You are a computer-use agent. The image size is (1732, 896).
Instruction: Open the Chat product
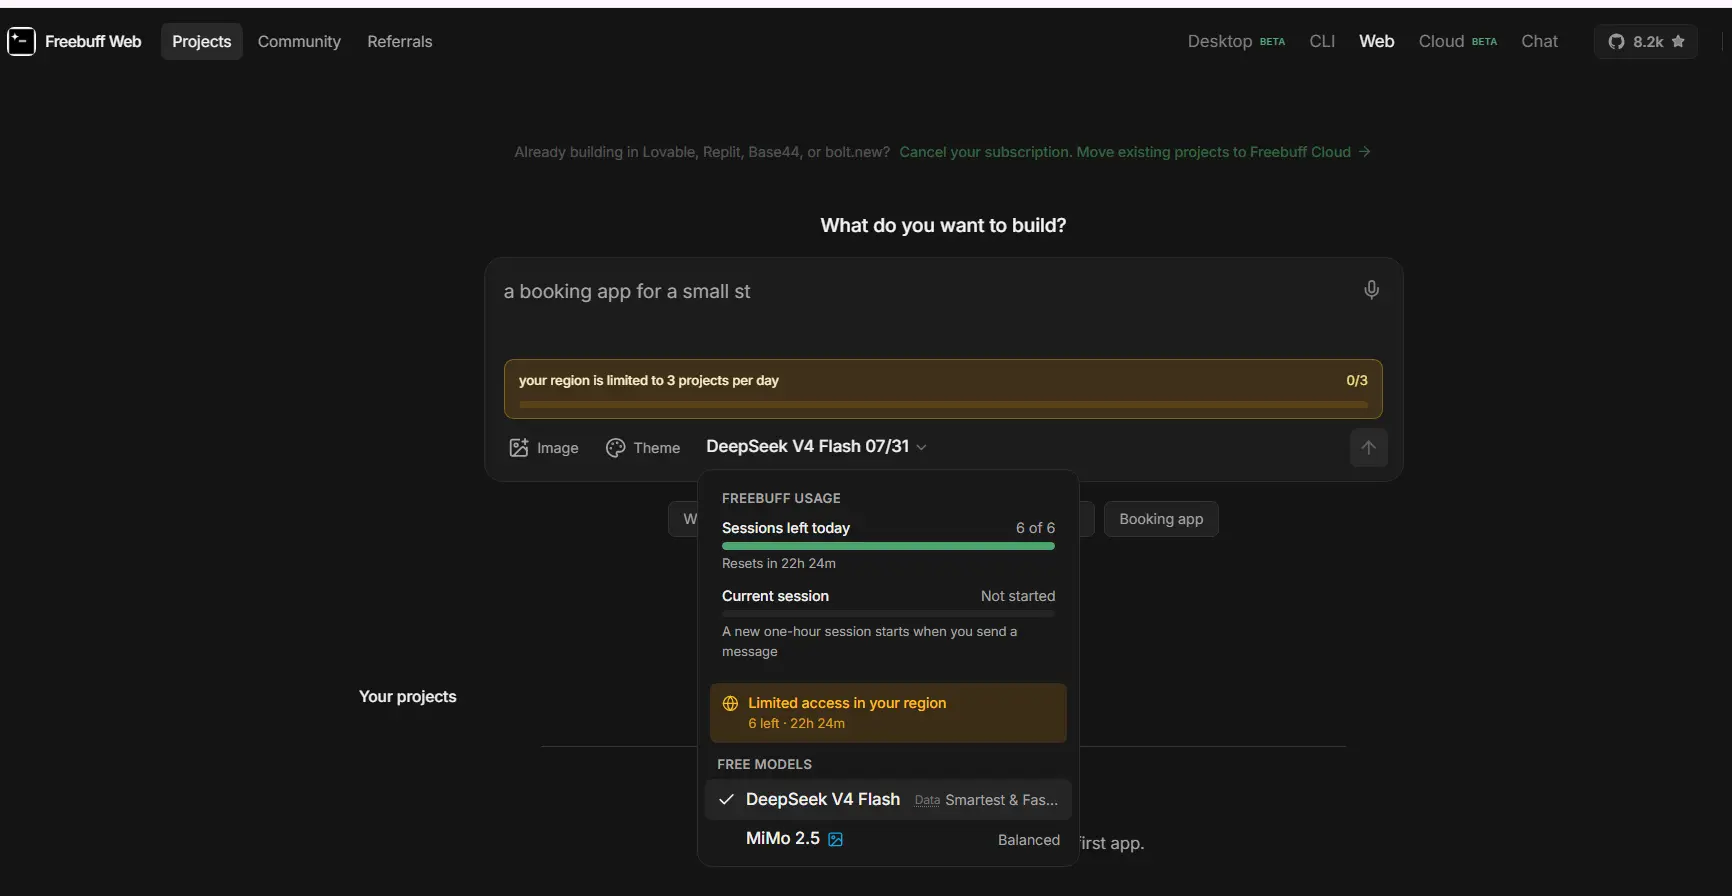[1539, 41]
